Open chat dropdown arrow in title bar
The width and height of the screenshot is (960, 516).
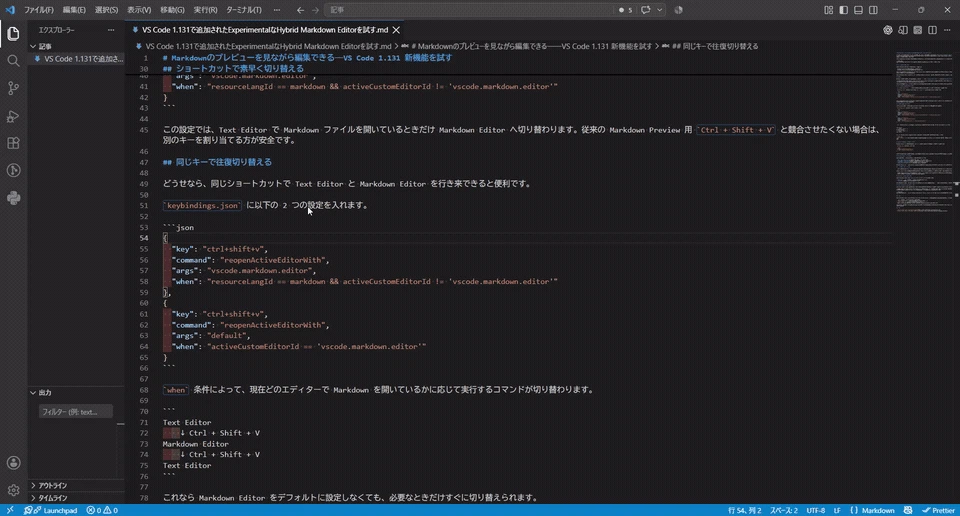(x=659, y=10)
